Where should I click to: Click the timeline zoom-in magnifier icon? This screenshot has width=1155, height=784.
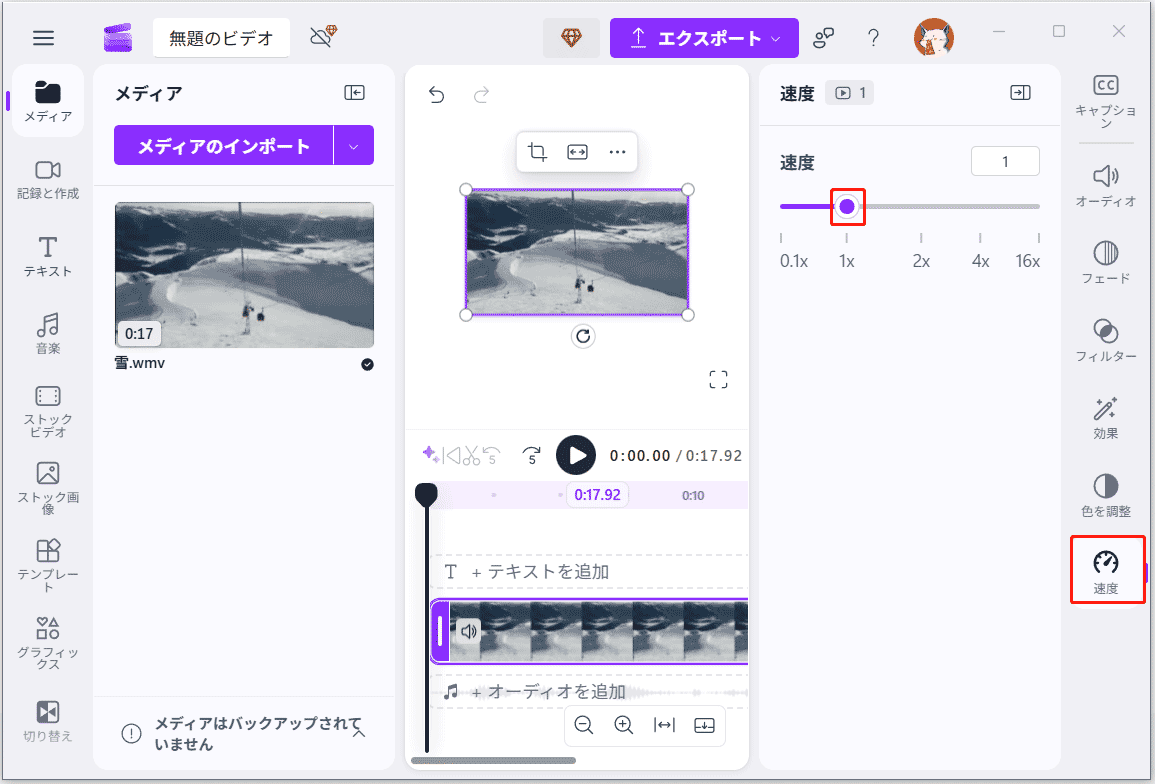(624, 725)
